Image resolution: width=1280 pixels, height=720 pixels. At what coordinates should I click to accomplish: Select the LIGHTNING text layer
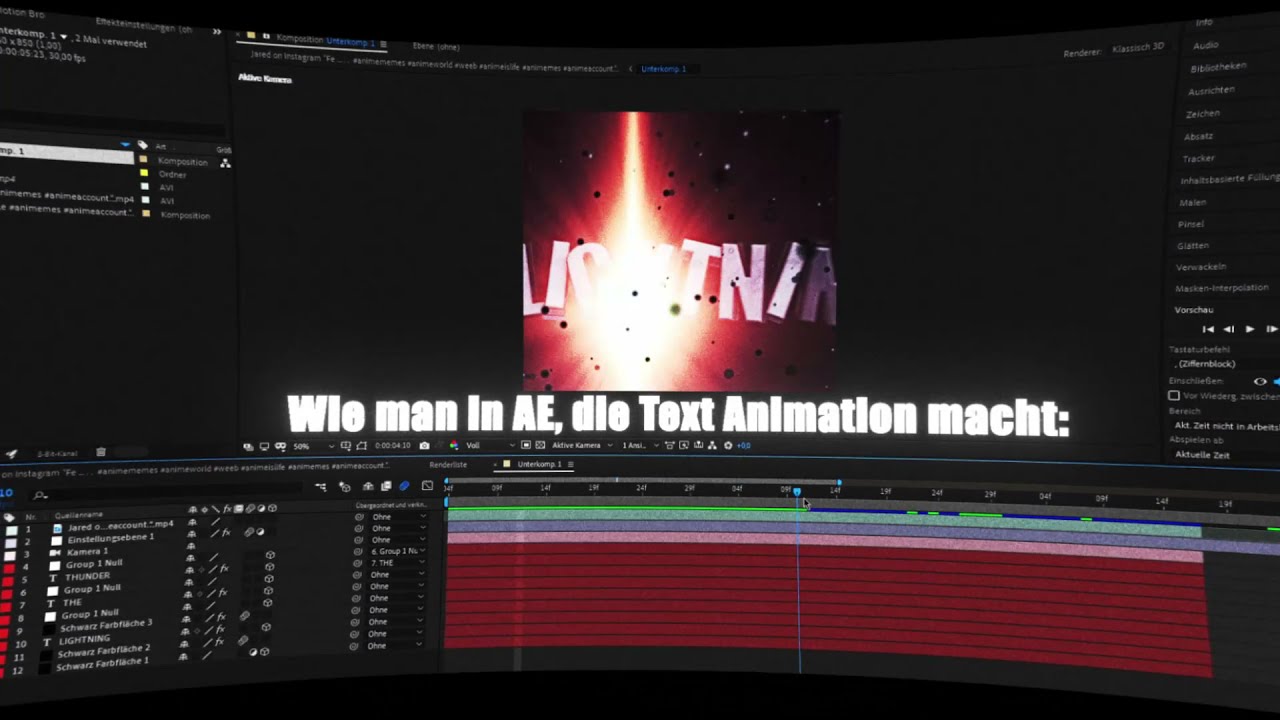point(84,639)
